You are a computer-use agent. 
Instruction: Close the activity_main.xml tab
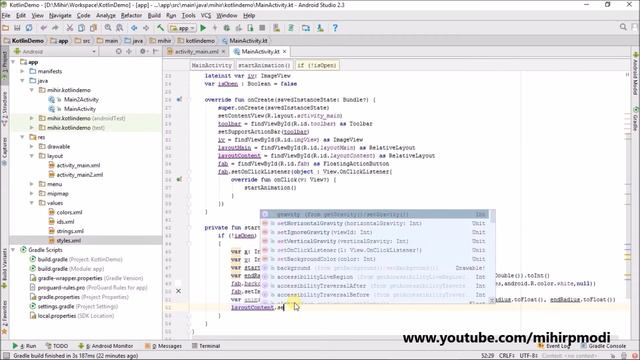point(223,52)
